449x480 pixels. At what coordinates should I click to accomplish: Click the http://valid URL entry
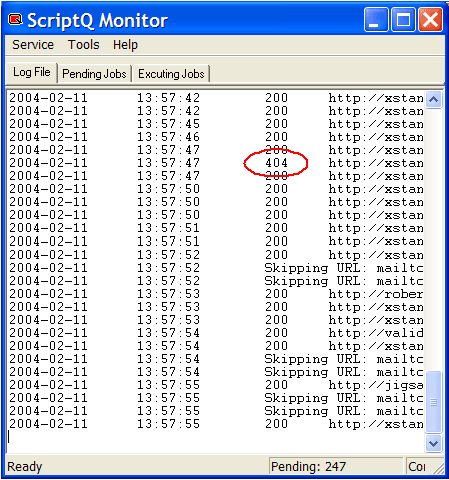click(376, 333)
